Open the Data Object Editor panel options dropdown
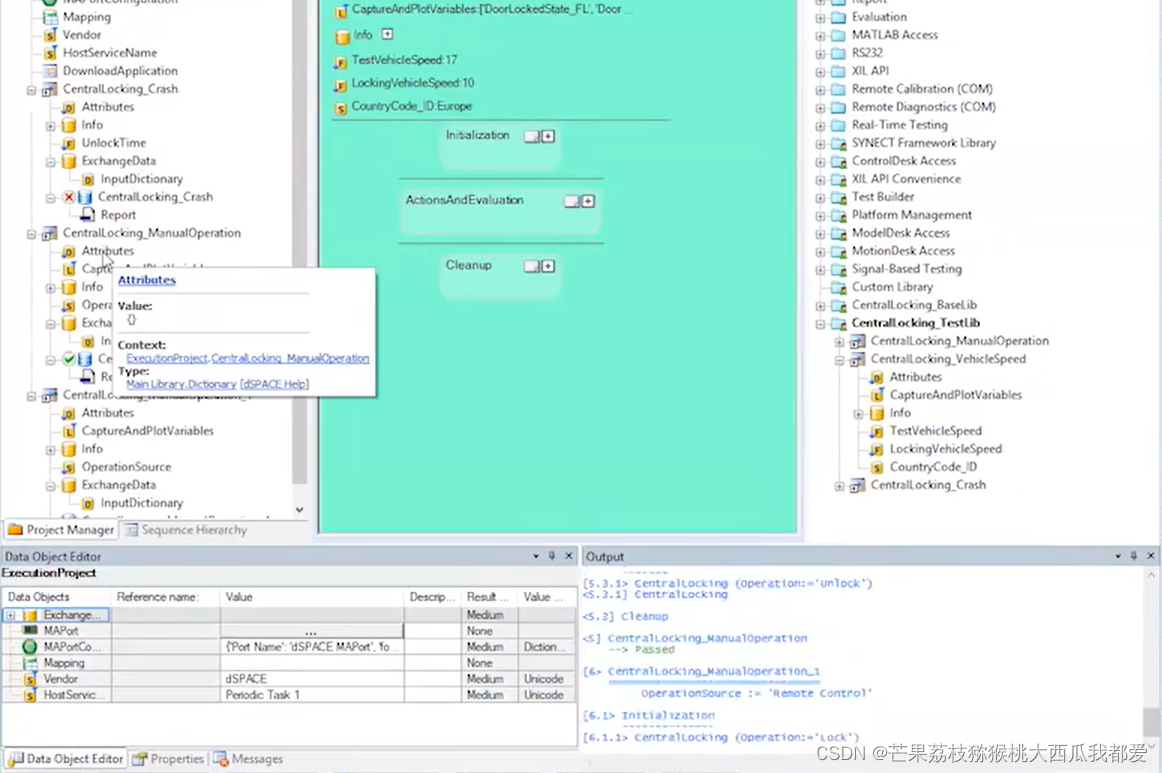 pos(536,556)
